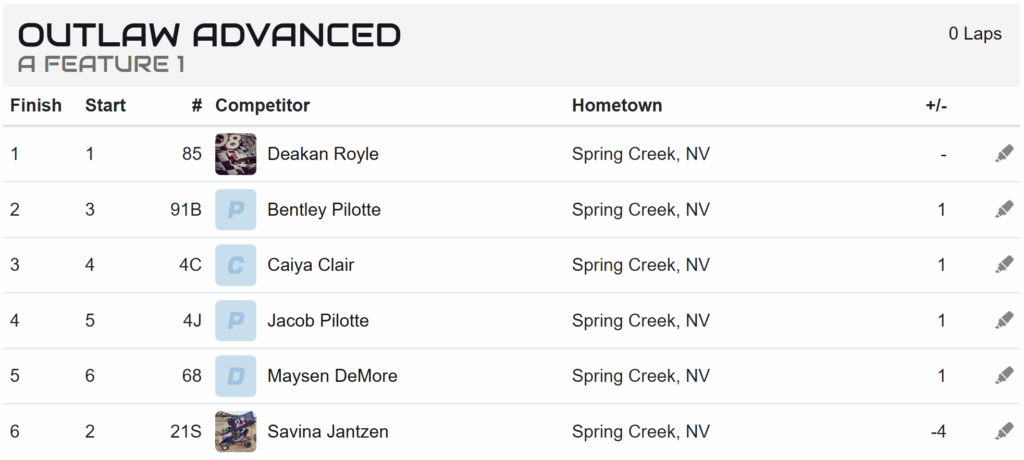This screenshot has height=460, width=1024.
Task: Click the Hometown column header
Action: pyautogui.click(x=617, y=105)
